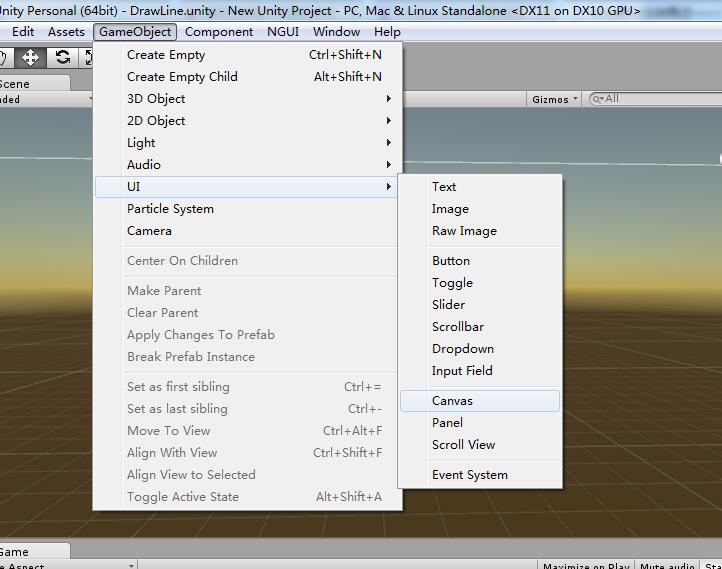Image resolution: width=722 pixels, height=569 pixels.
Task: Add a UI Scrollbar element
Action: 480,327
